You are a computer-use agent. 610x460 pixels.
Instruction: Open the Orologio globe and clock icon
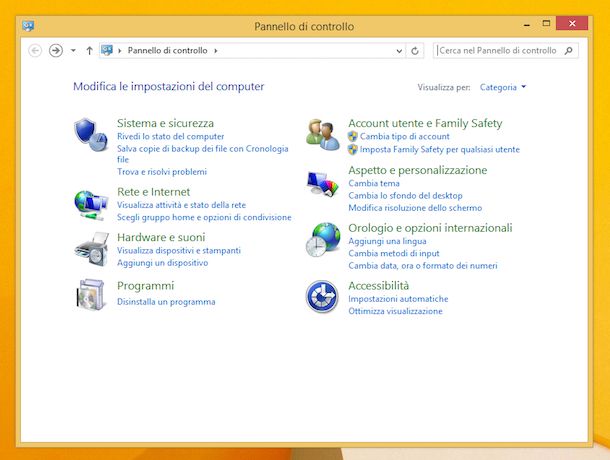coord(322,239)
